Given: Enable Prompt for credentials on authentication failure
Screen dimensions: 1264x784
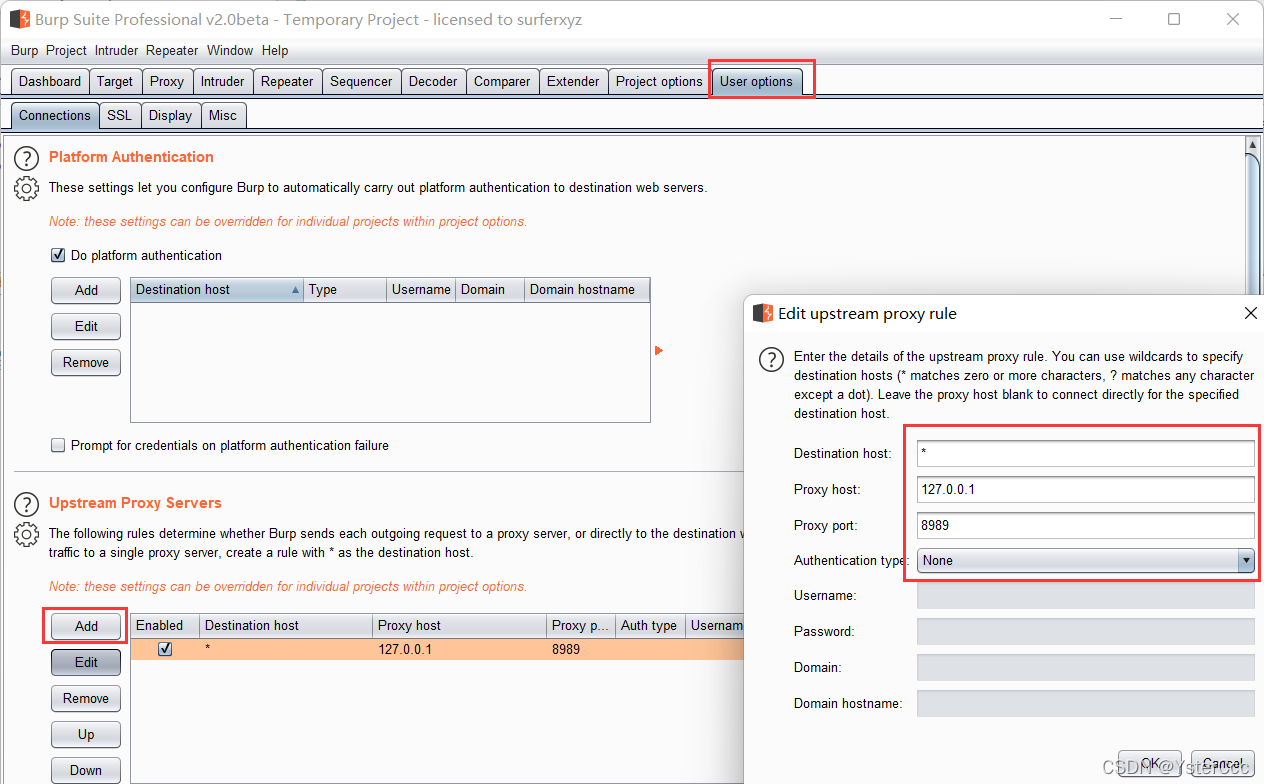Looking at the screenshot, I should coord(58,445).
